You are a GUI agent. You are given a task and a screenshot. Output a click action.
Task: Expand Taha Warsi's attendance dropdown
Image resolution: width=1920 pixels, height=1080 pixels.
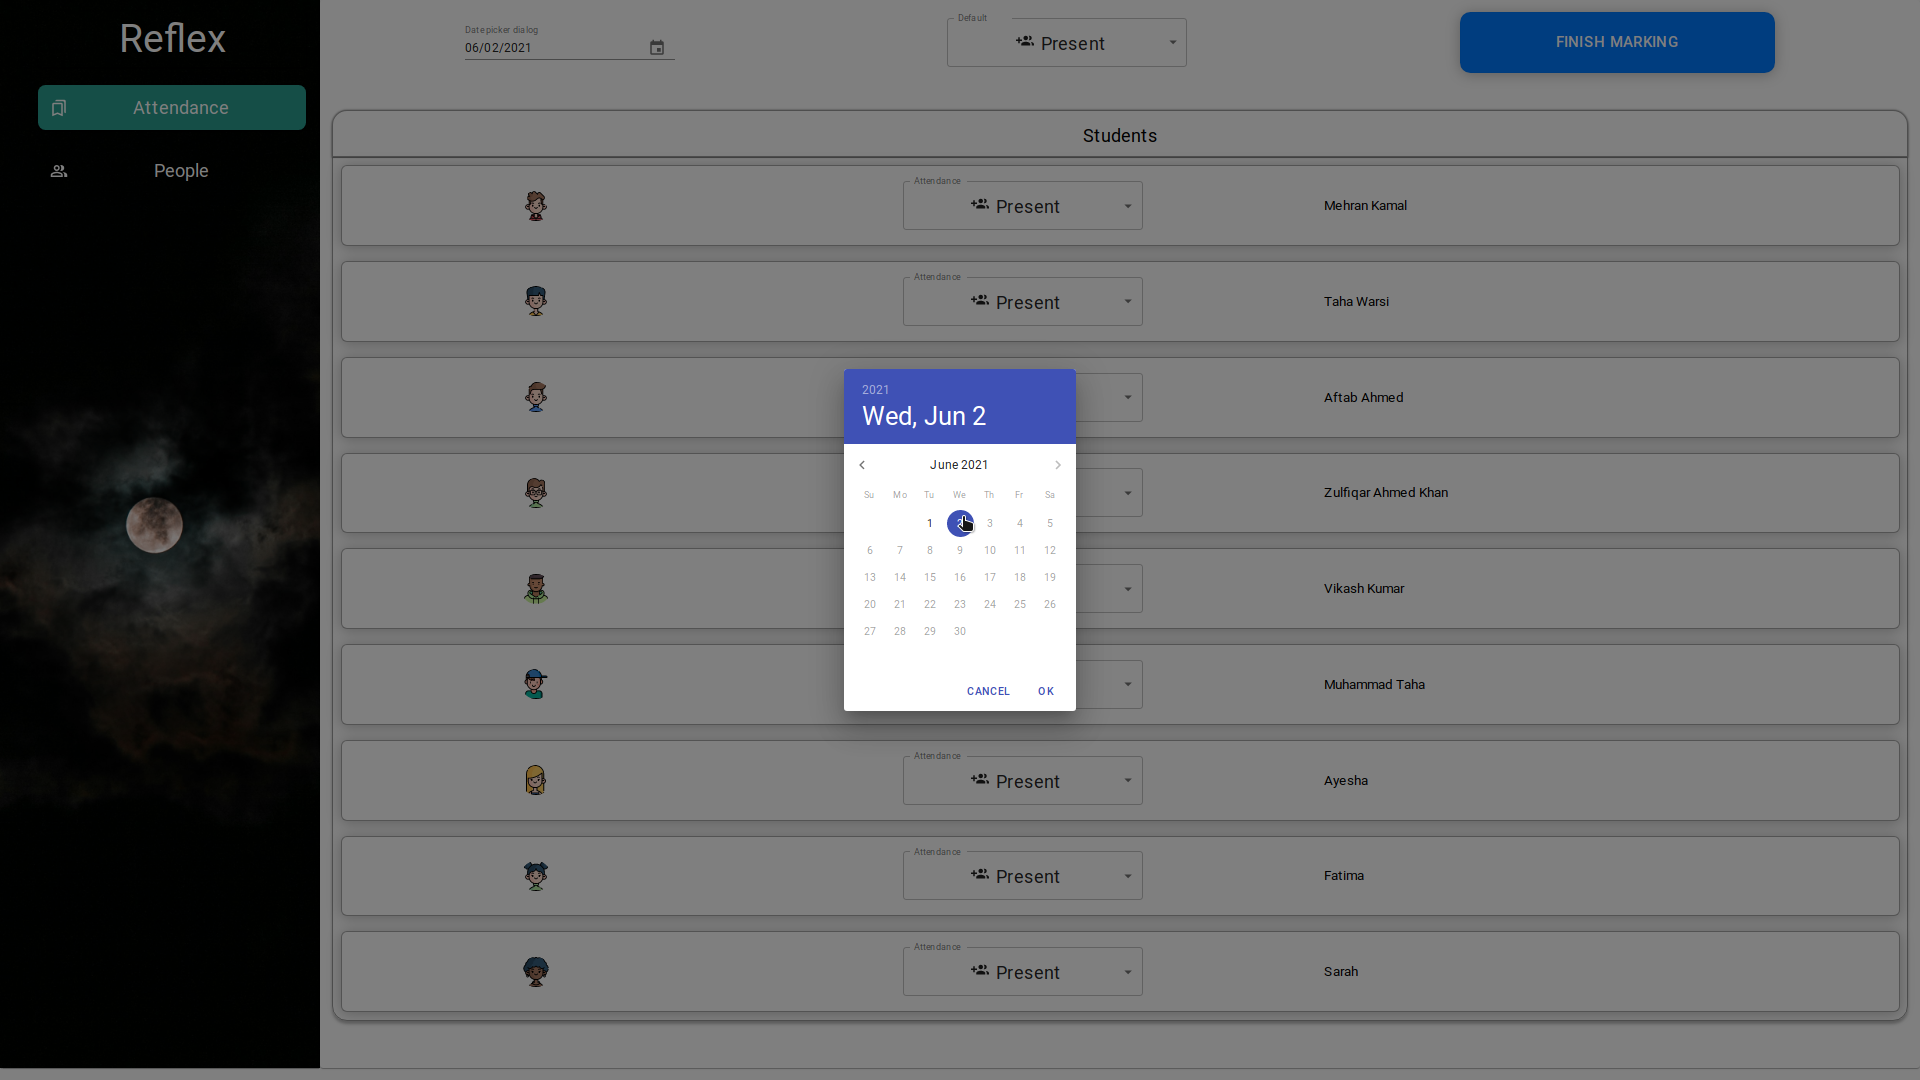tap(1022, 302)
